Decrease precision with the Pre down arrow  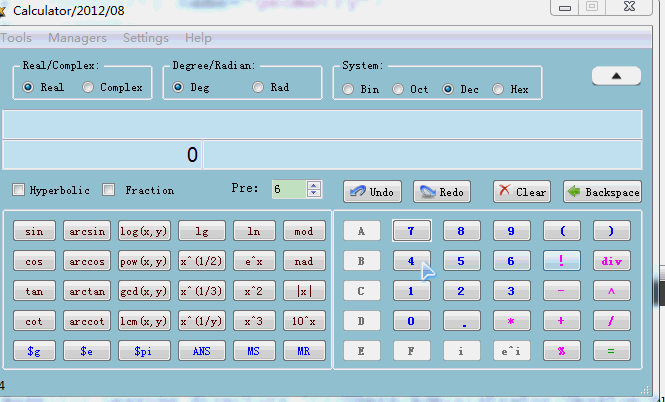pyautogui.click(x=314, y=193)
